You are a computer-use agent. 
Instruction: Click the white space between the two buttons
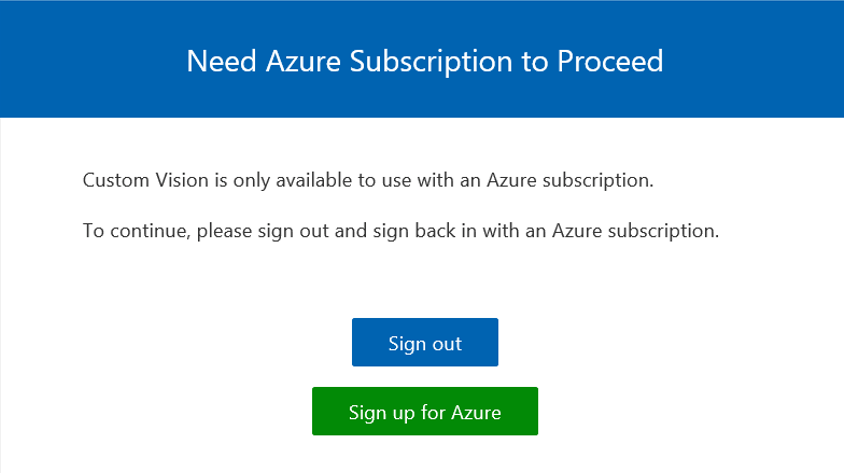pyautogui.click(x=424, y=377)
